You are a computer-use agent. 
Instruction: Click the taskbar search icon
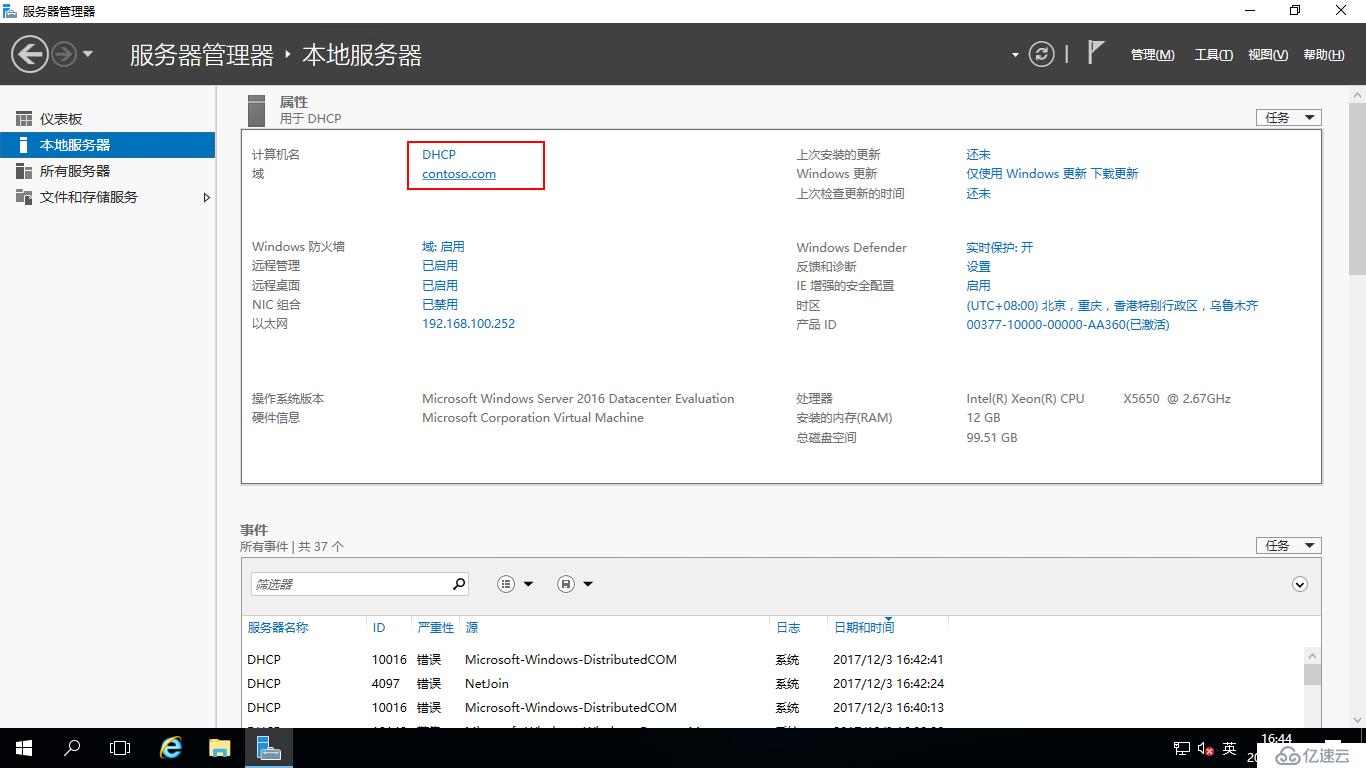[x=72, y=748]
